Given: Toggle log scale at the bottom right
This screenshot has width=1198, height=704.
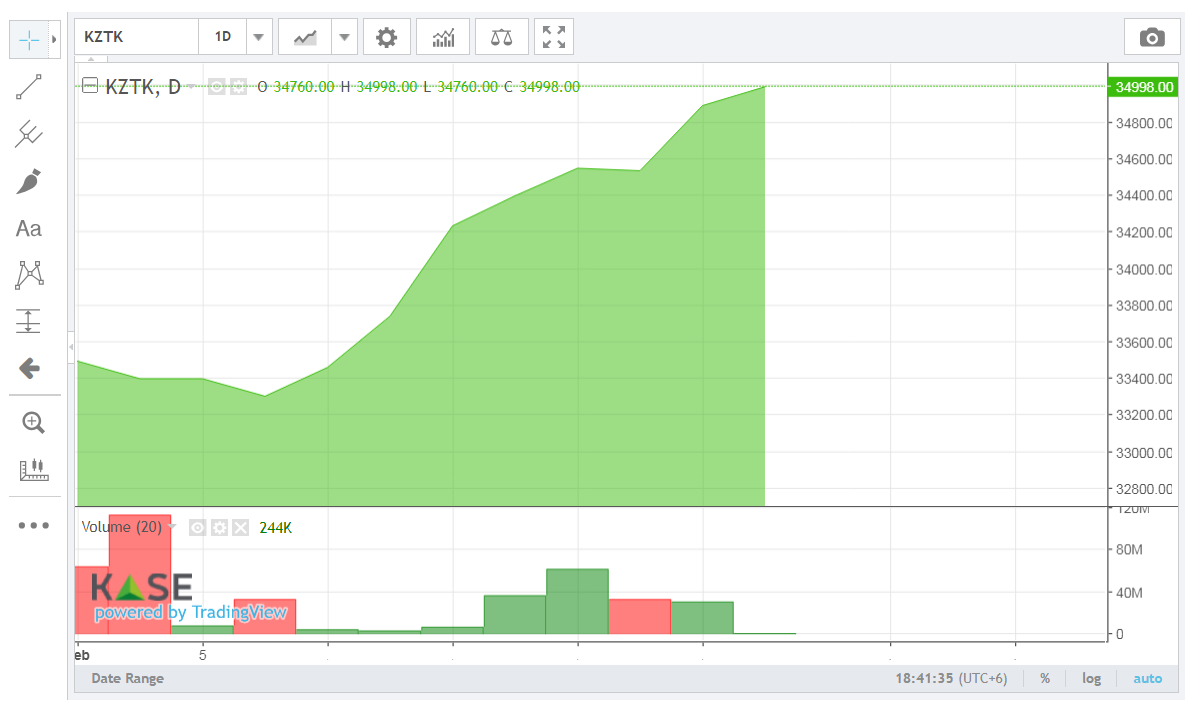Looking at the screenshot, I should 1091,678.
